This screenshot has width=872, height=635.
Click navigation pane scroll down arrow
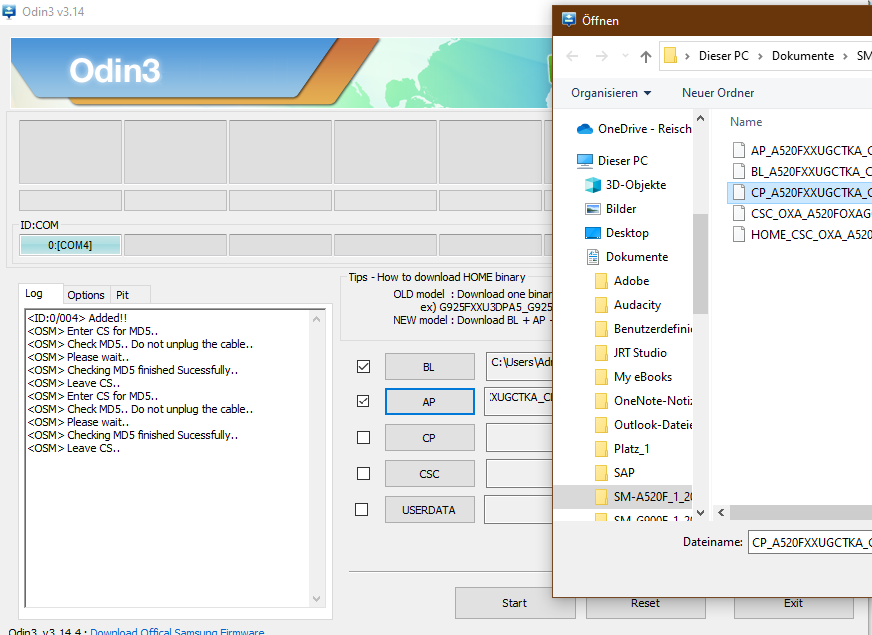(x=701, y=513)
